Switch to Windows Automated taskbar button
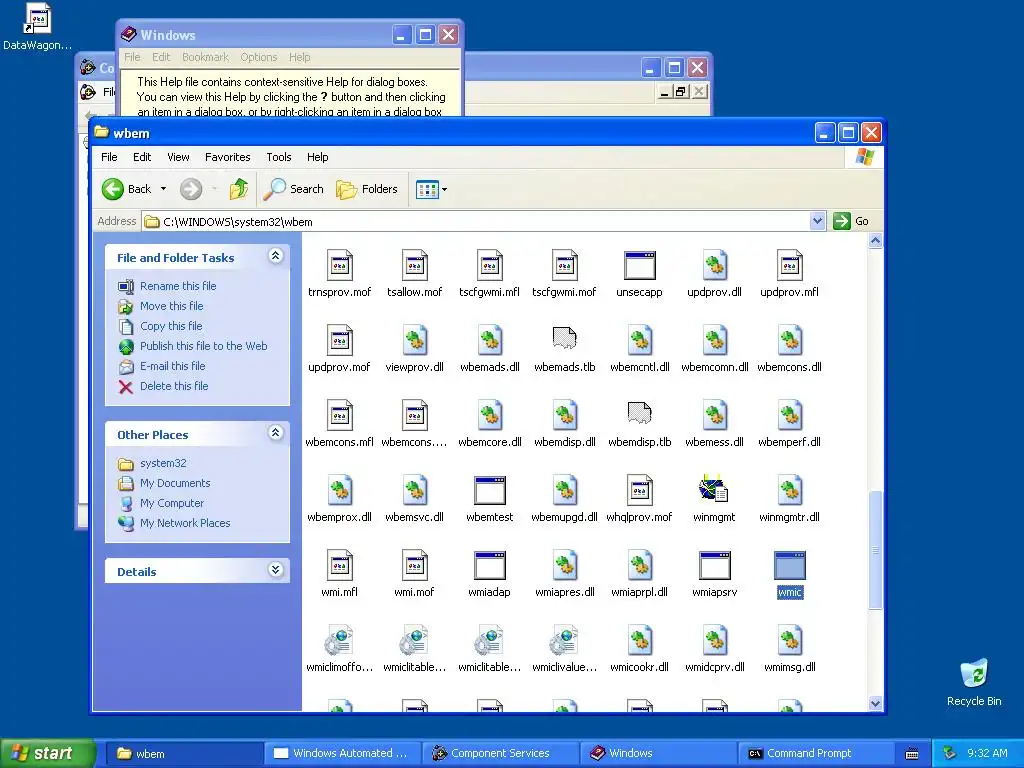 coord(343,754)
